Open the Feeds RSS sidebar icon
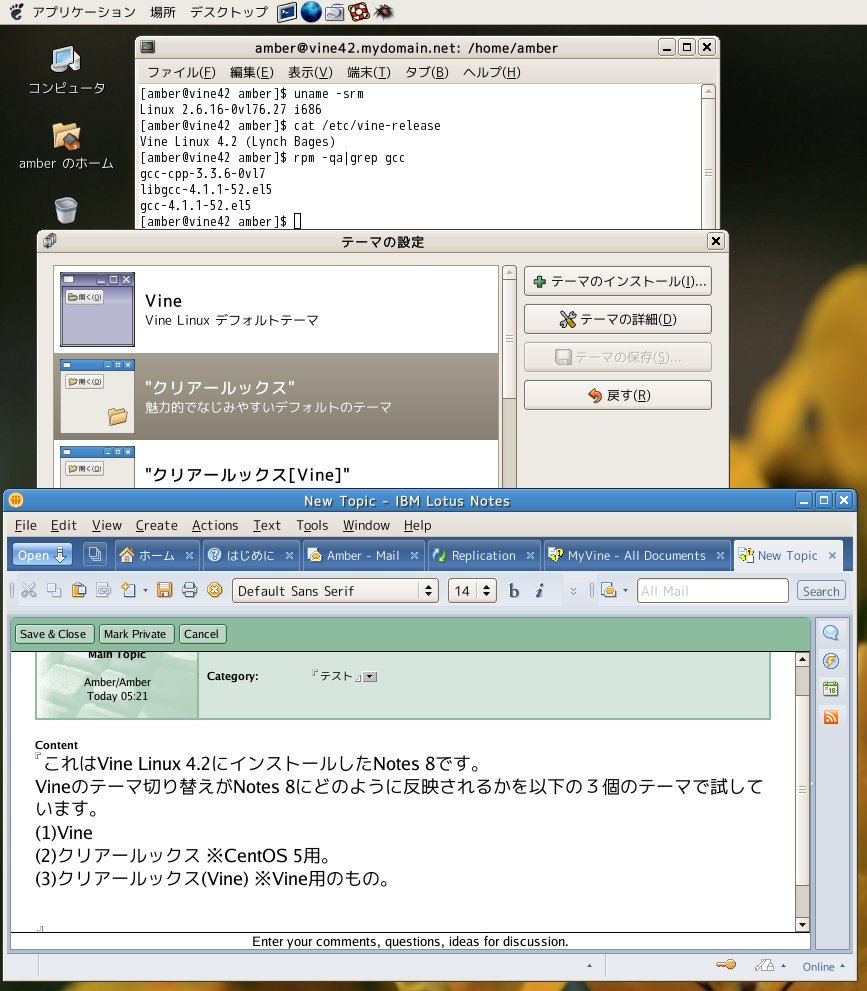The image size is (867, 991). [830, 717]
